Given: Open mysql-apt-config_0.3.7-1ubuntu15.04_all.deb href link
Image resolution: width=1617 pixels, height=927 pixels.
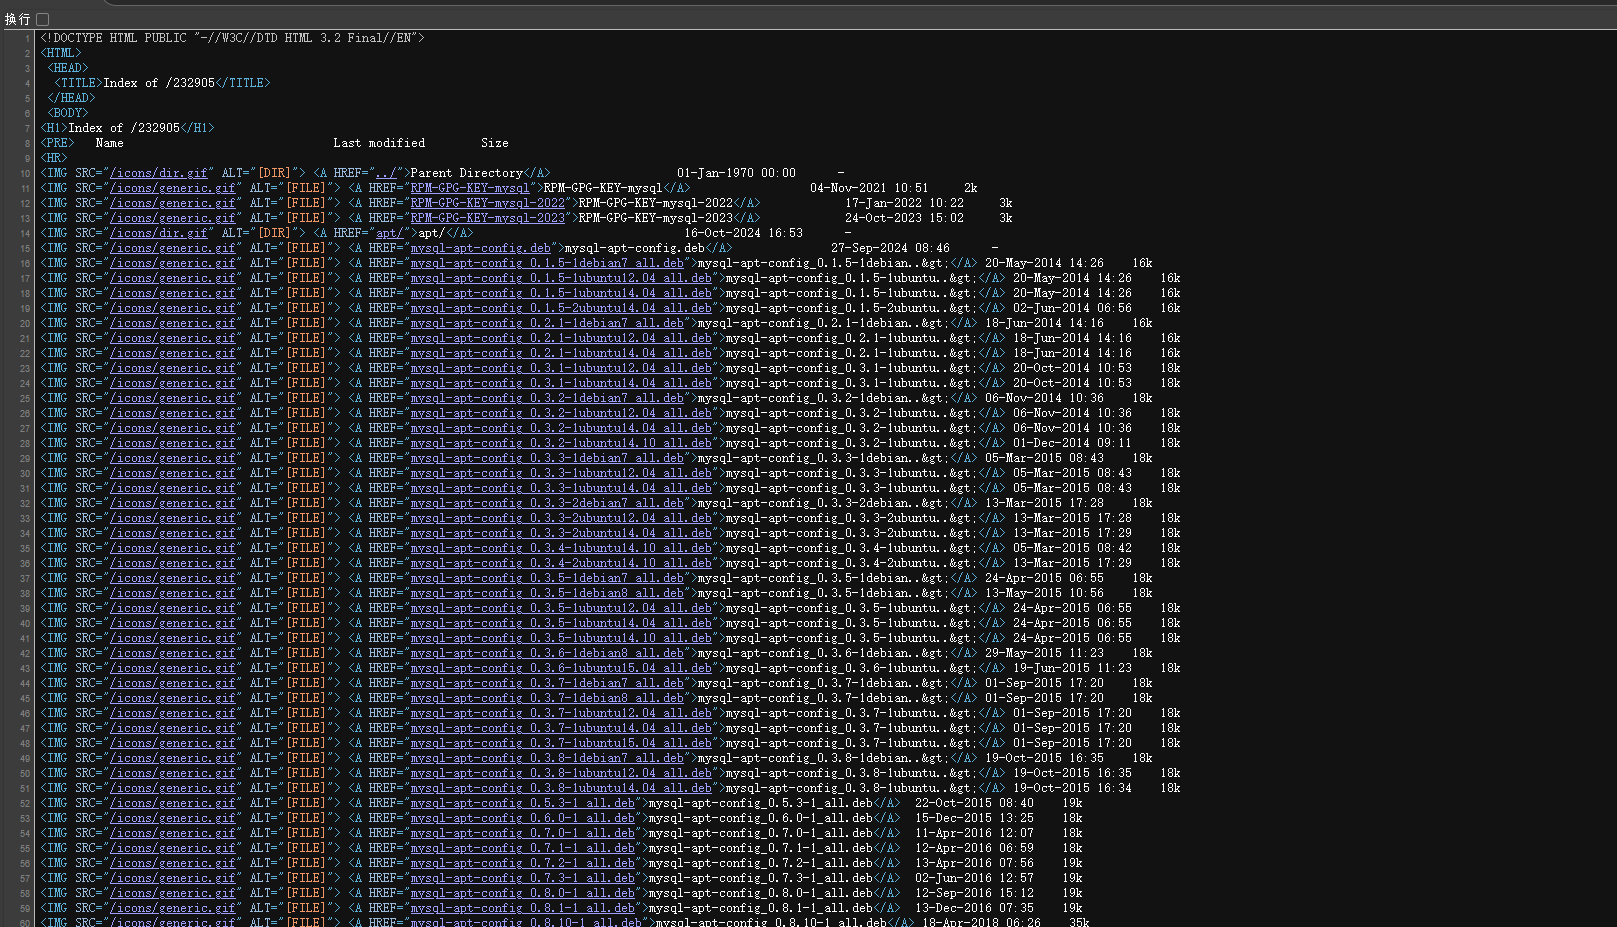Looking at the screenshot, I should point(561,743).
